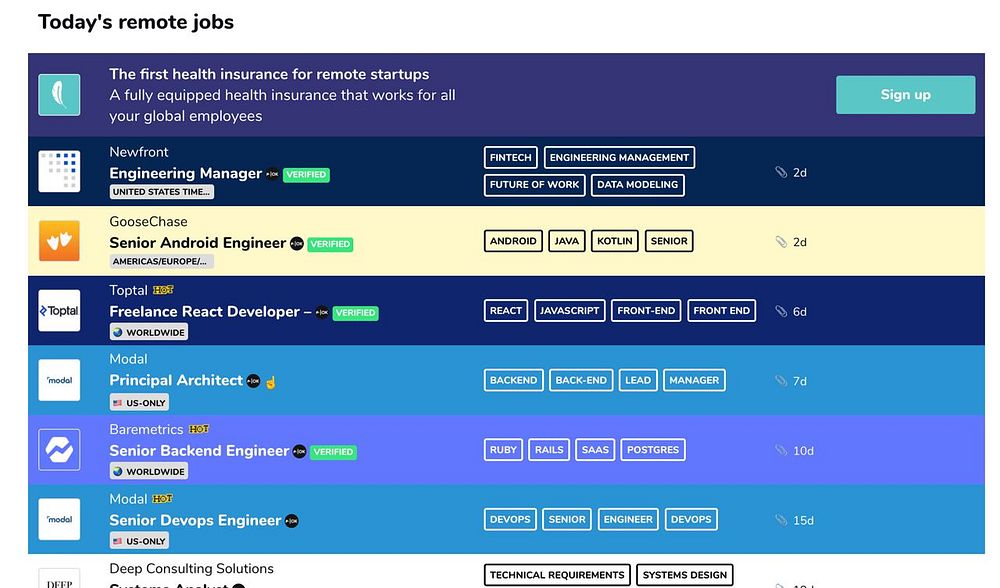
Task: Click VERIFIED badge beside Senior Backend Engineer
Action: click(x=333, y=452)
